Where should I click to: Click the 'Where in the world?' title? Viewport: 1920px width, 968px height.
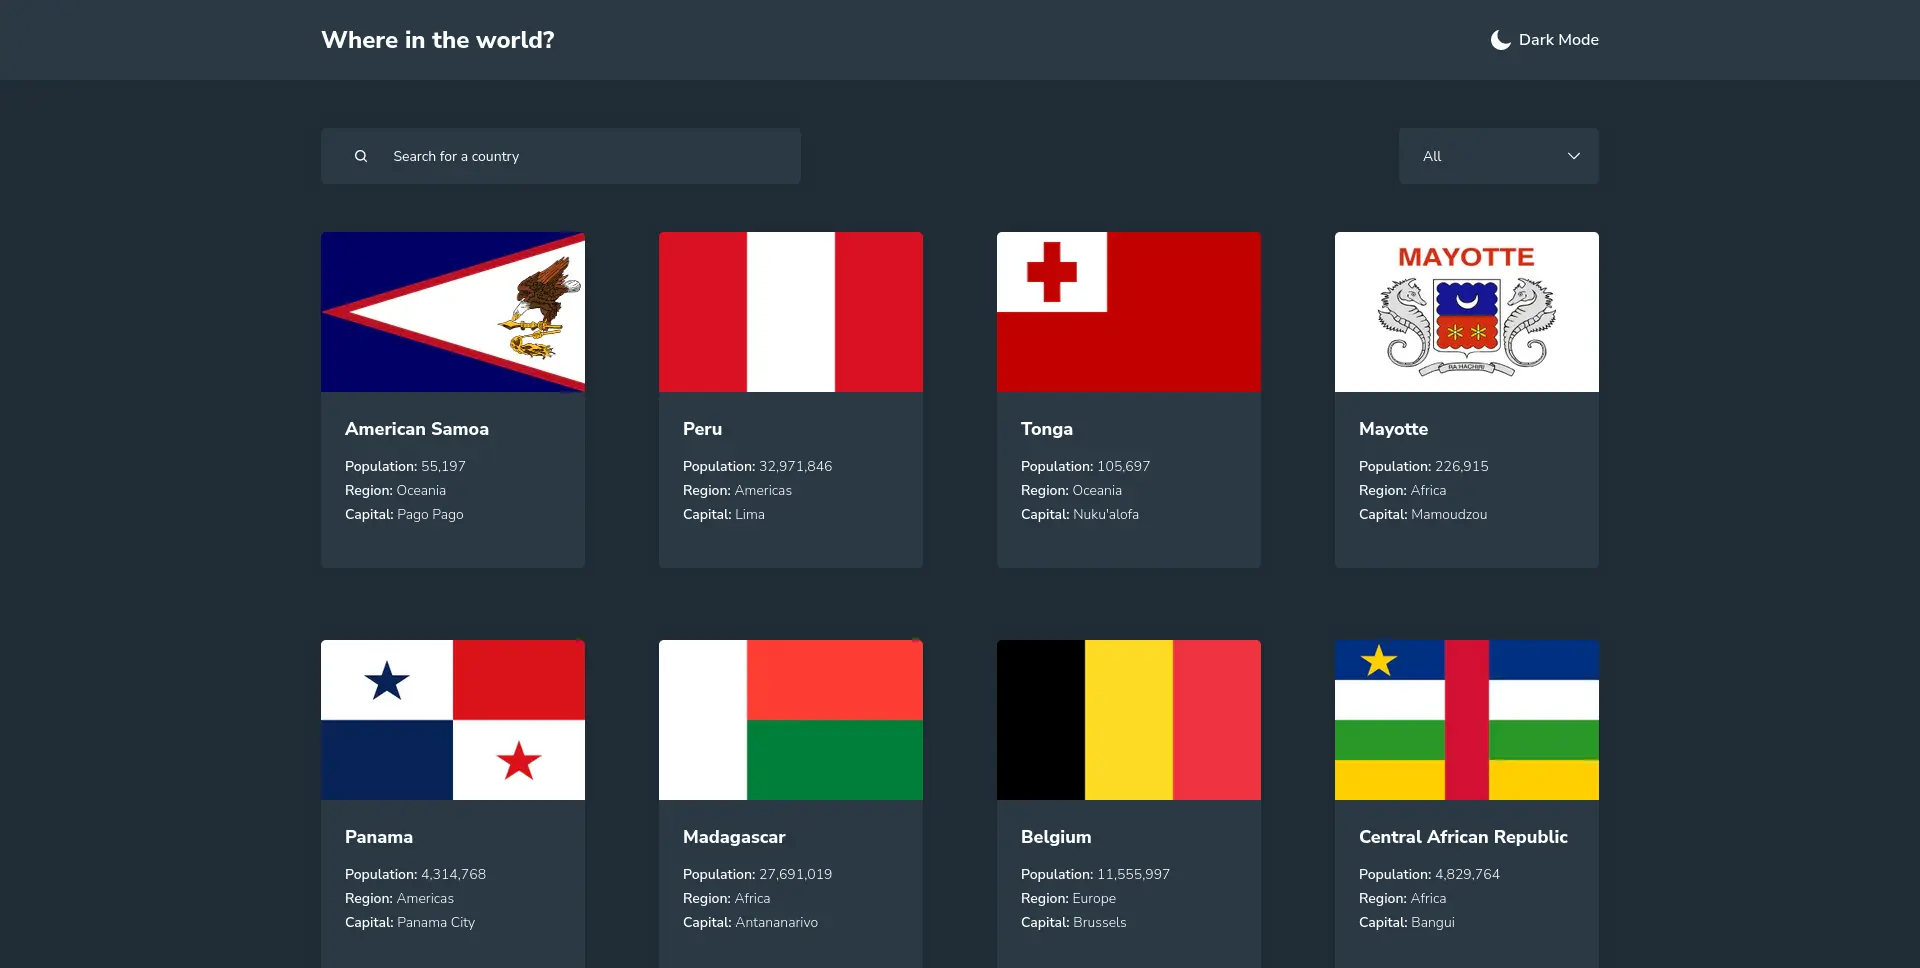point(437,40)
